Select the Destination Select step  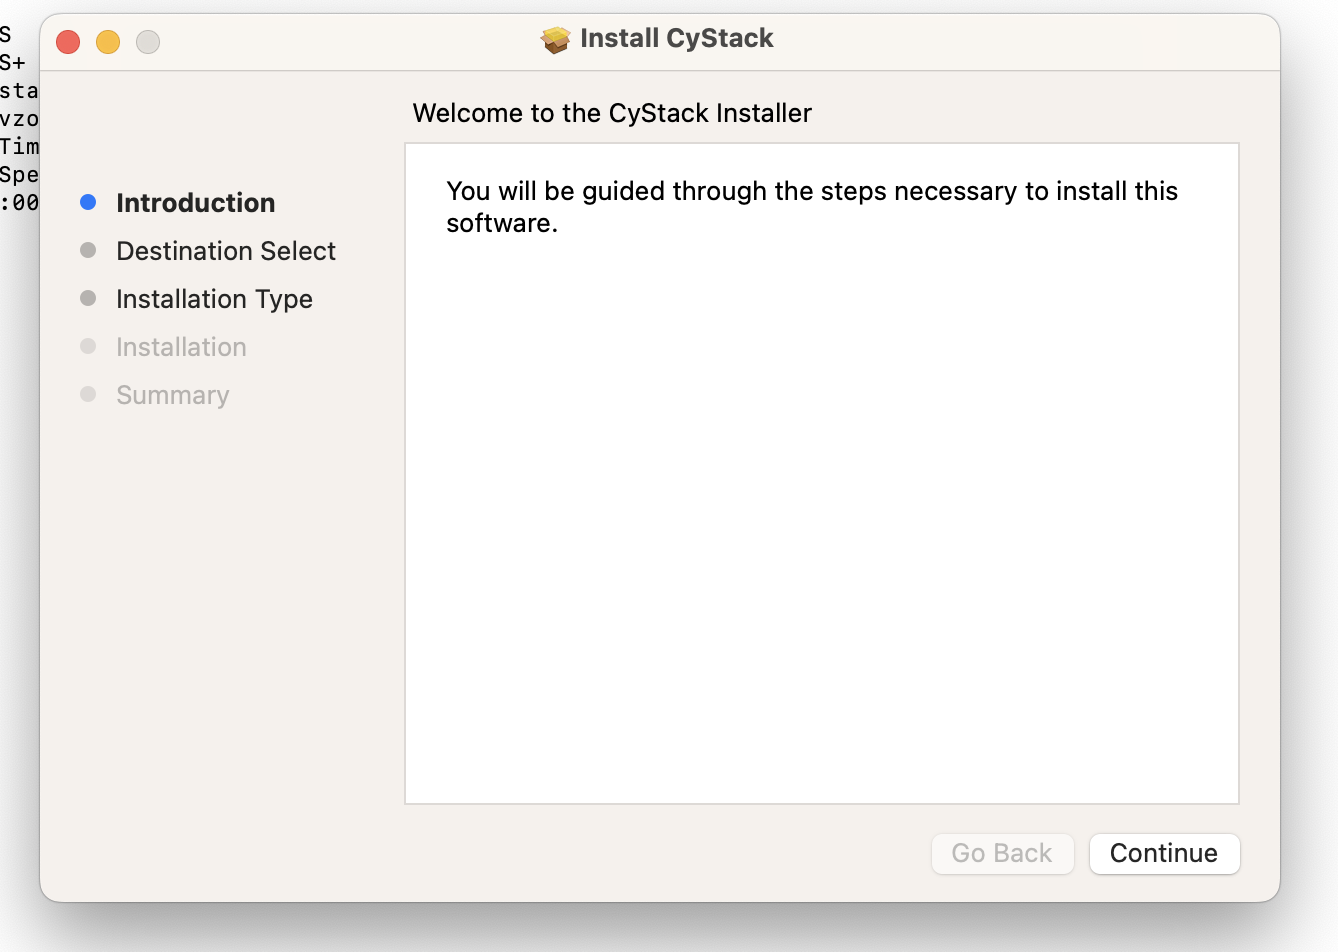click(226, 251)
